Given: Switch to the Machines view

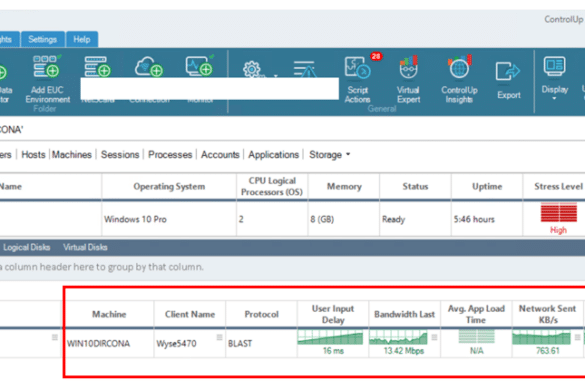Looking at the screenshot, I should 72,155.
